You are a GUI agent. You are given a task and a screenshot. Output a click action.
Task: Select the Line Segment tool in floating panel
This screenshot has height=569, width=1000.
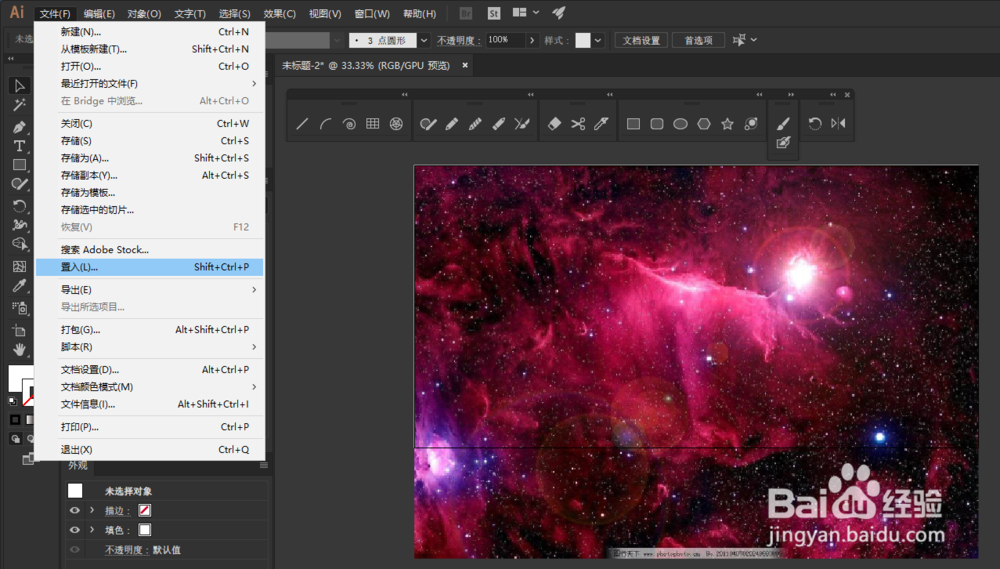[x=302, y=124]
